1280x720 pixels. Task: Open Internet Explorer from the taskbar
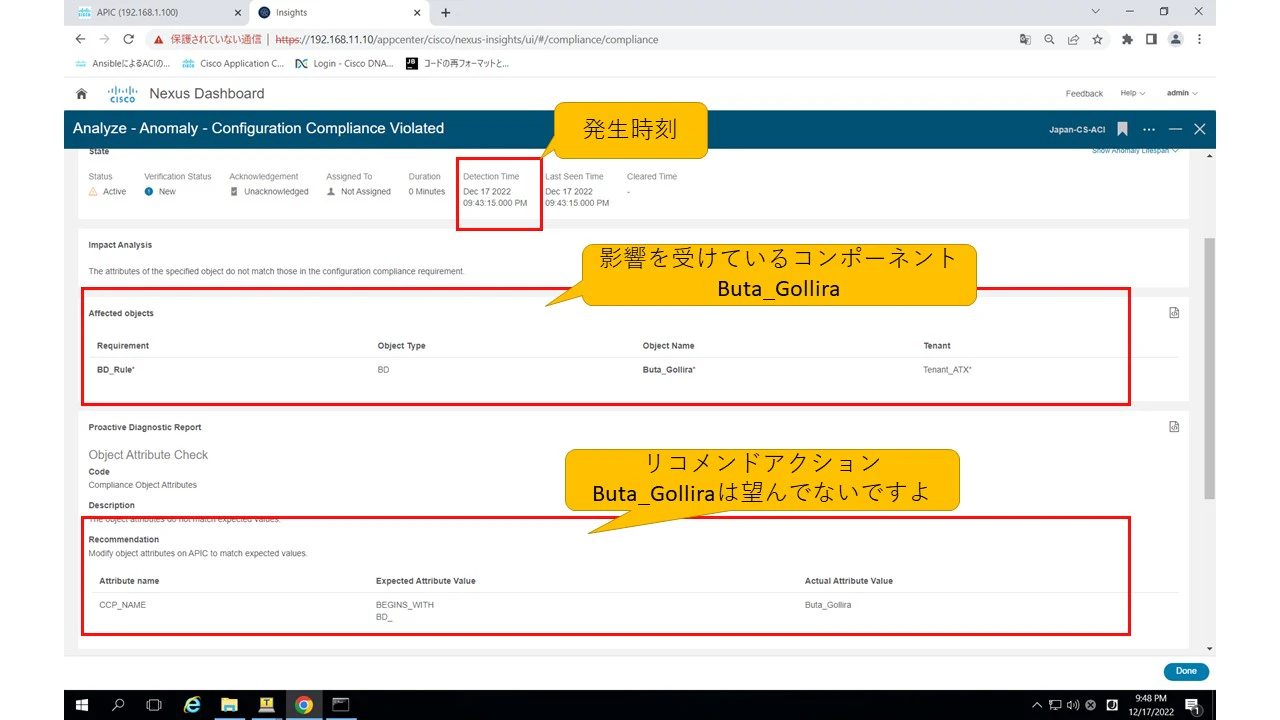(192, 705)
